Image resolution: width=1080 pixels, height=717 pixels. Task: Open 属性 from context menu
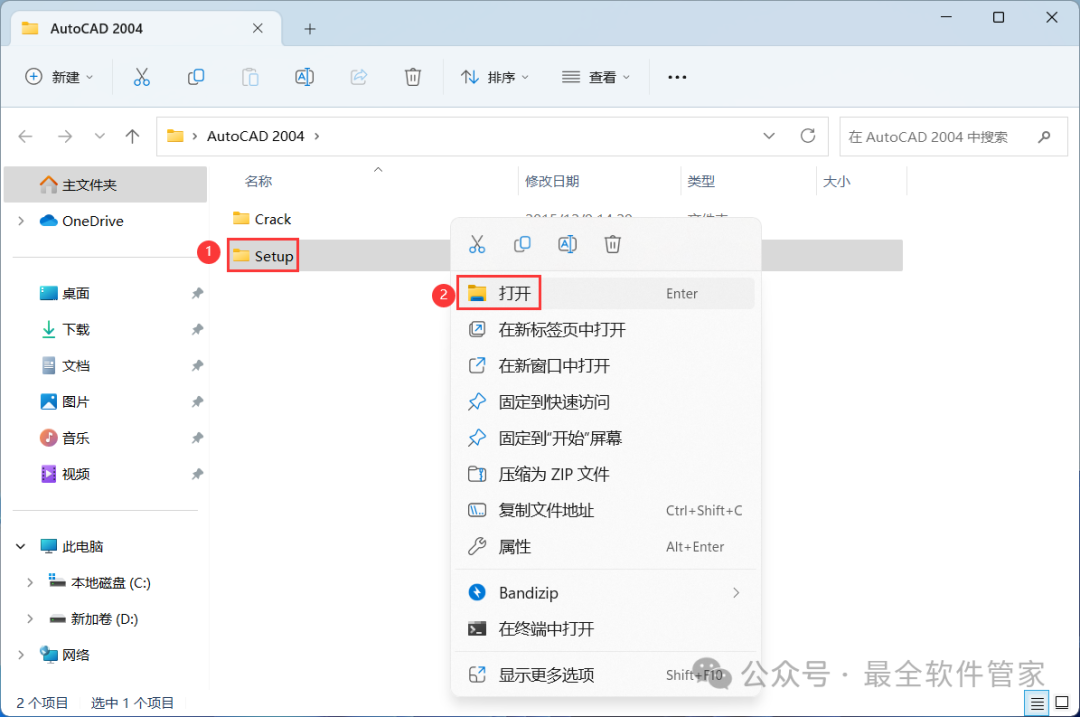605,547
